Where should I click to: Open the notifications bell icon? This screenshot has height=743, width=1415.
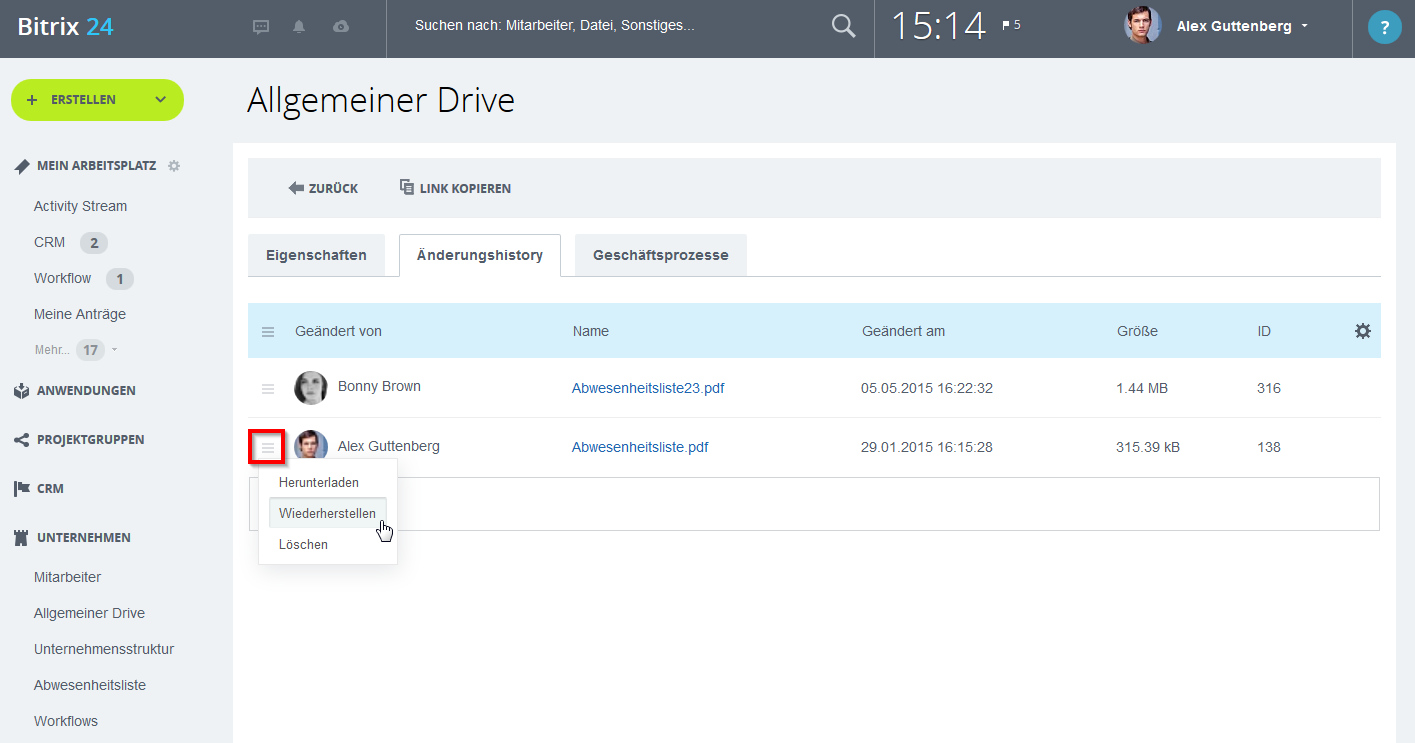click(298, 26)
